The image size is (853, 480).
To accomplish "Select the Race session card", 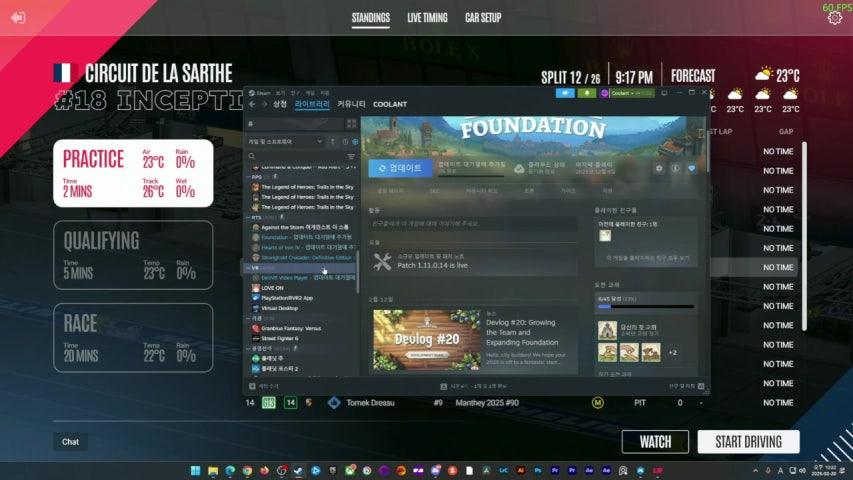I will click(133, 337).
